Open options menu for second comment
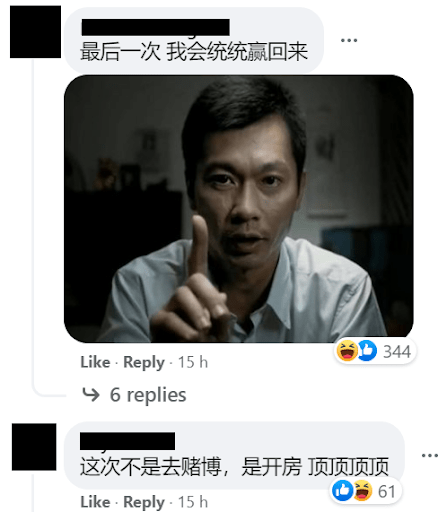447x512 pixels. pos(430,455)
